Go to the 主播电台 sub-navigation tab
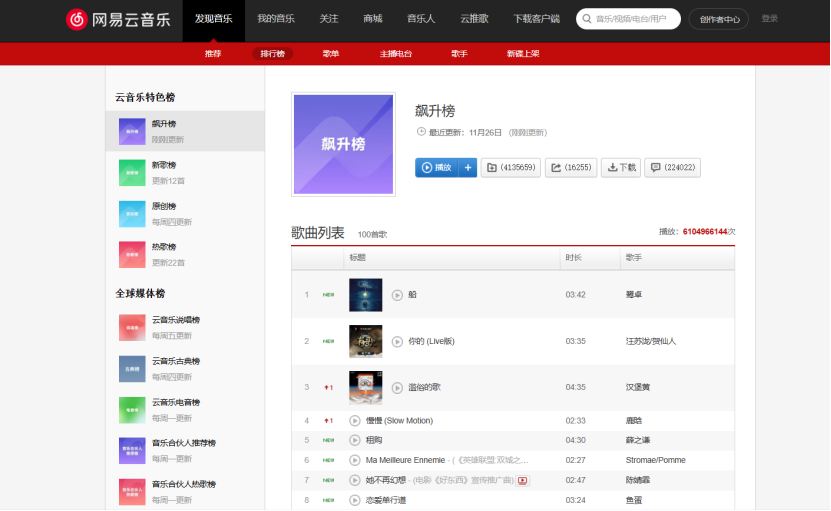This screenshot has height=511, width=831. click(x=395, y=54)
